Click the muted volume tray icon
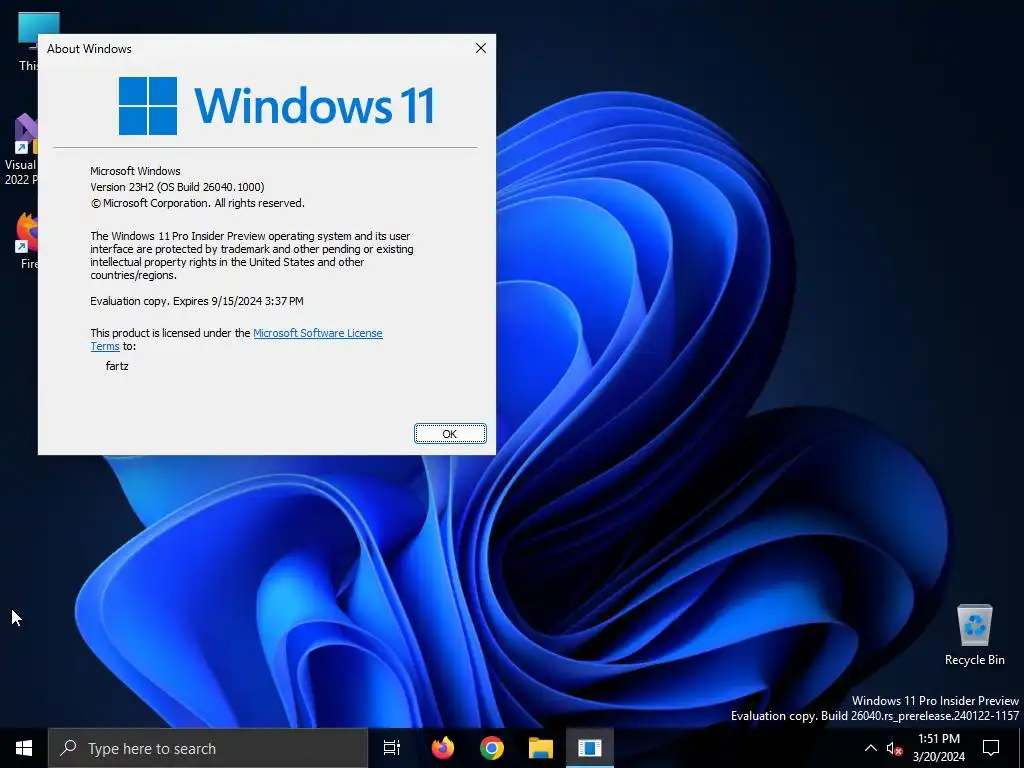 click(x=895, y=748)
